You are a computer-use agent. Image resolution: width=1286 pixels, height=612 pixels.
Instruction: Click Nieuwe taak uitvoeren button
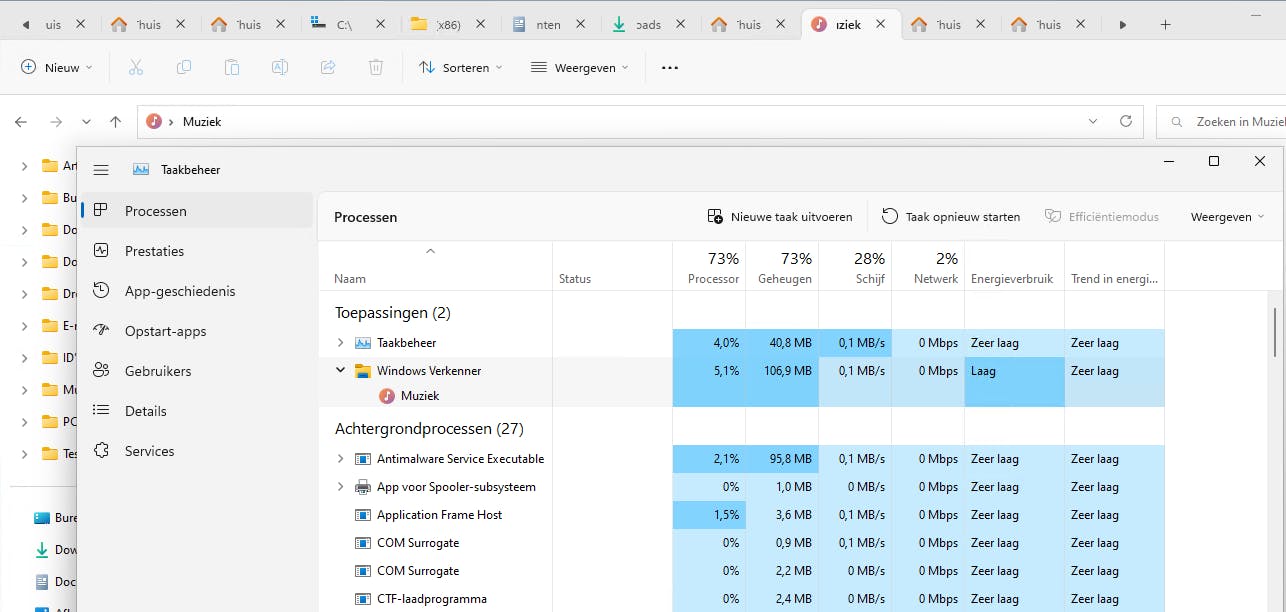(780, 217)
